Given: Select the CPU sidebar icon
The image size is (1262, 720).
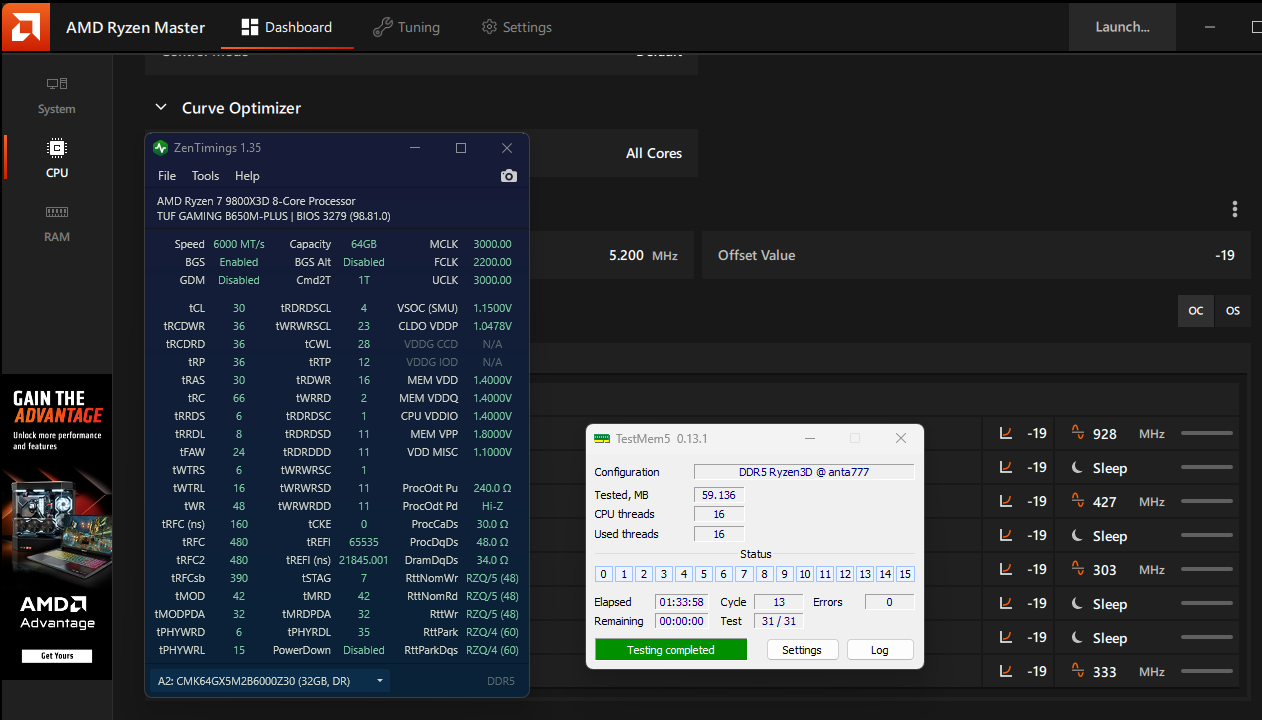Looking at the screenshot, I should 57,149.
